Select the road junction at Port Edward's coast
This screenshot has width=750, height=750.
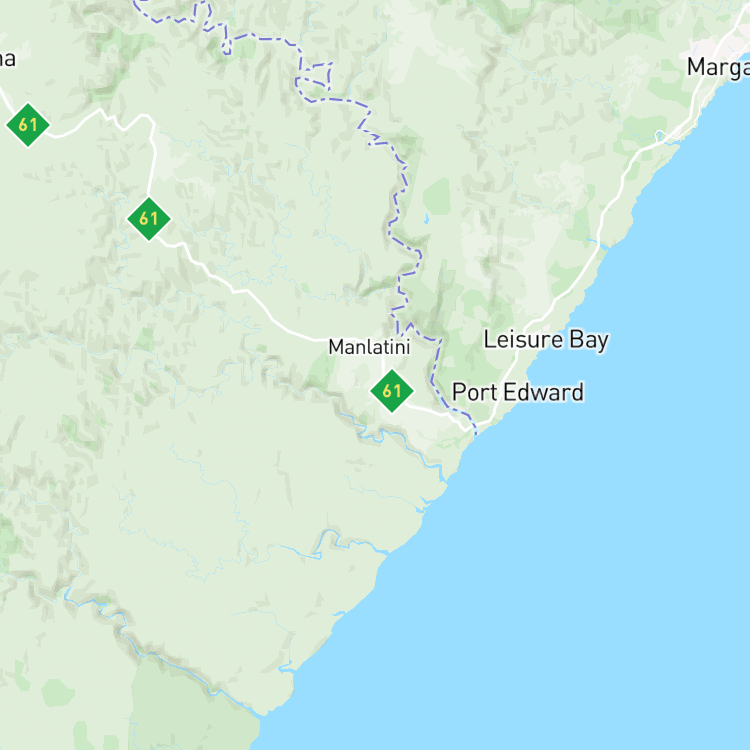coord(480,425)
